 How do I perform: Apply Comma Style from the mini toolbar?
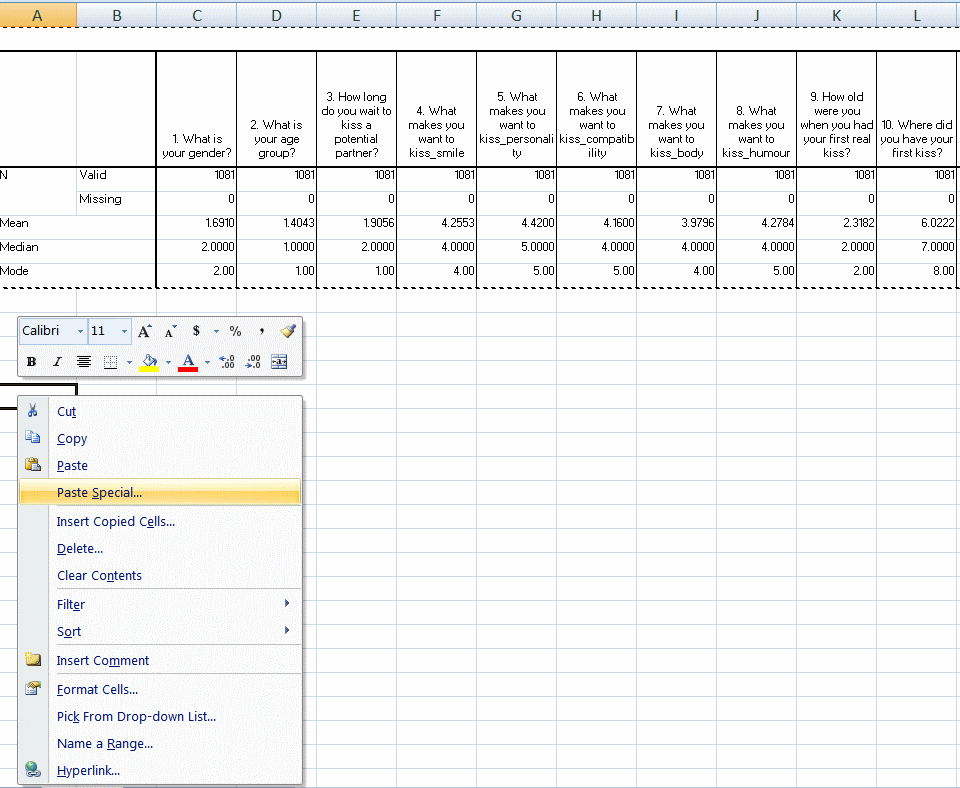tap(261, 331)
